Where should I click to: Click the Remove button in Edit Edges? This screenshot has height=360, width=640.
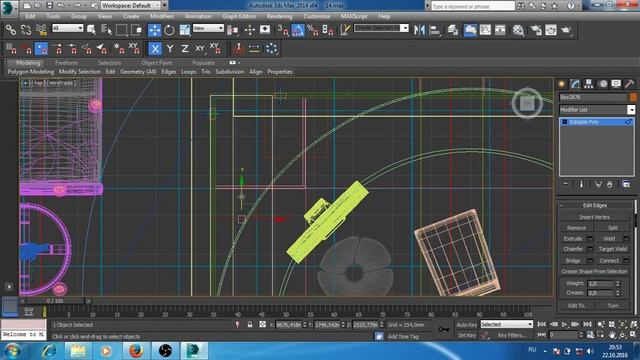(576, 228)
